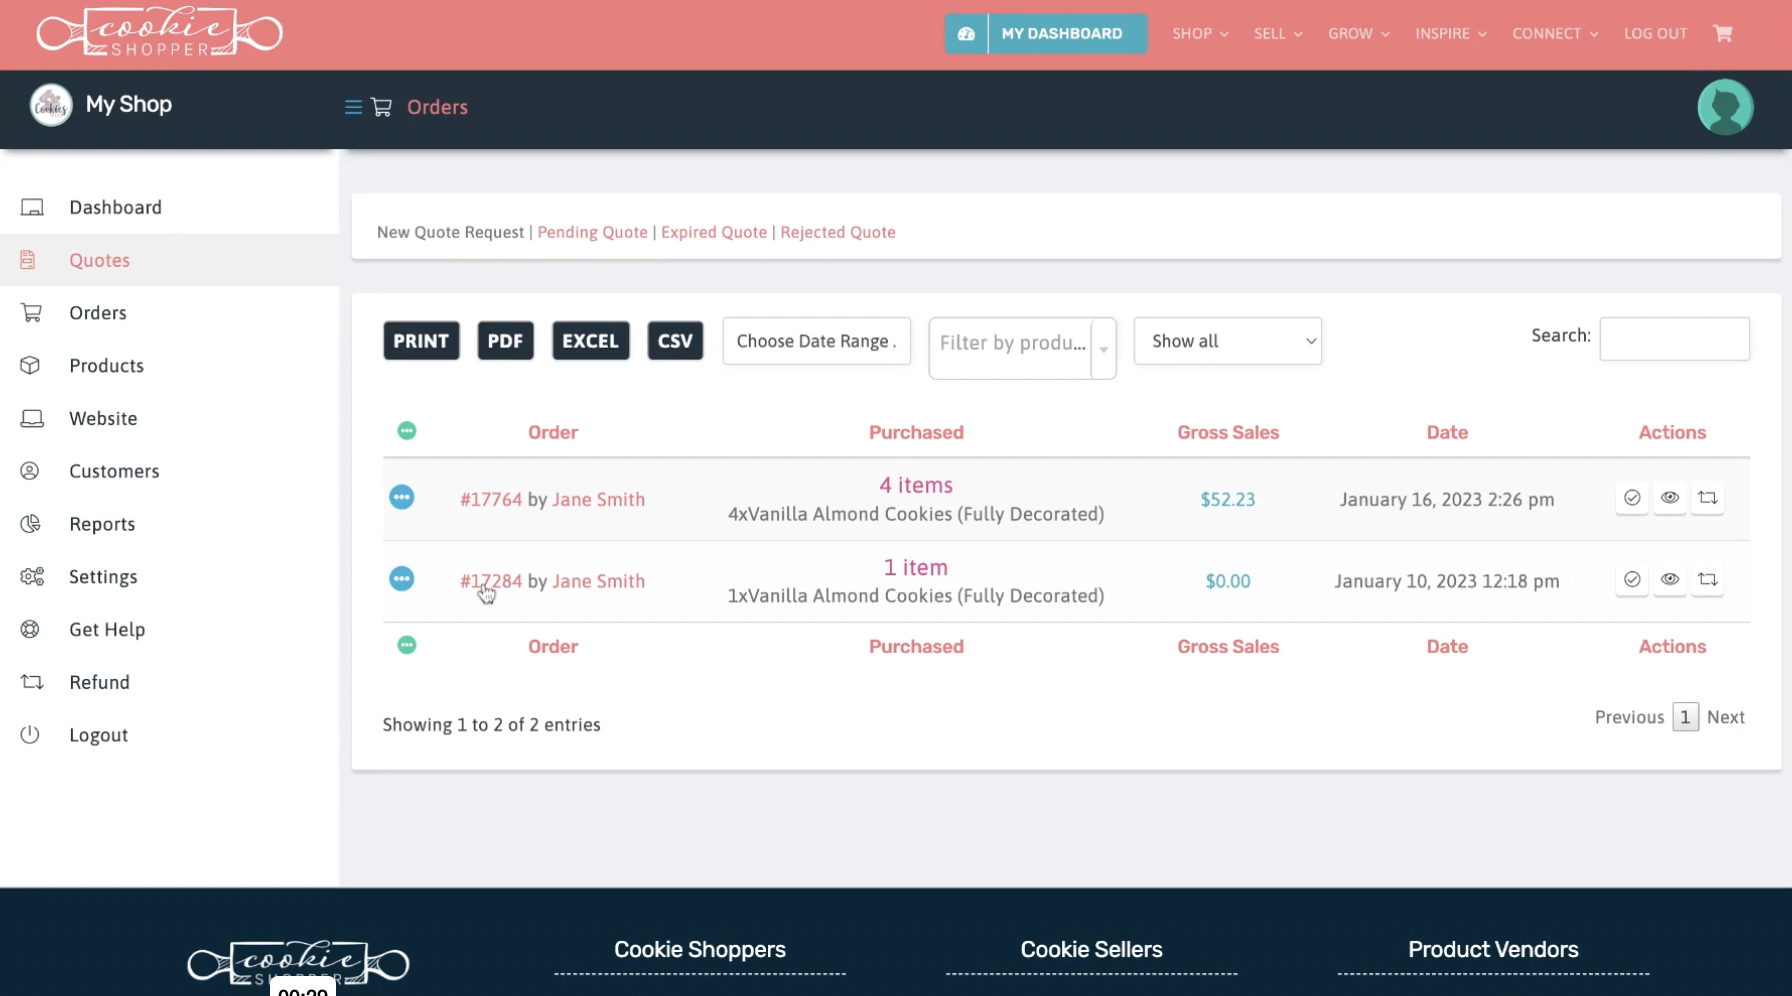Export orders with the EXCEL button
The height and width of the screenshot is (996, 1792).
coord(590,341)
